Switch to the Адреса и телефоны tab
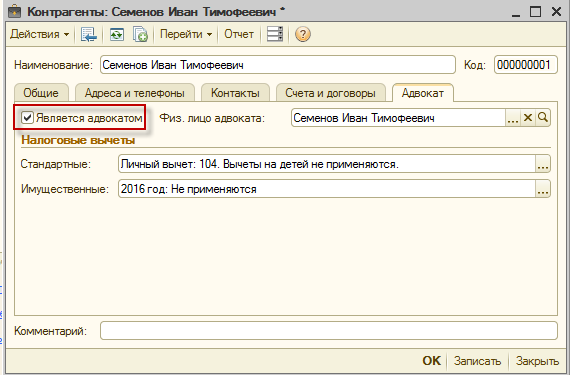The image size is (570, 375). (x=135, y=93)
